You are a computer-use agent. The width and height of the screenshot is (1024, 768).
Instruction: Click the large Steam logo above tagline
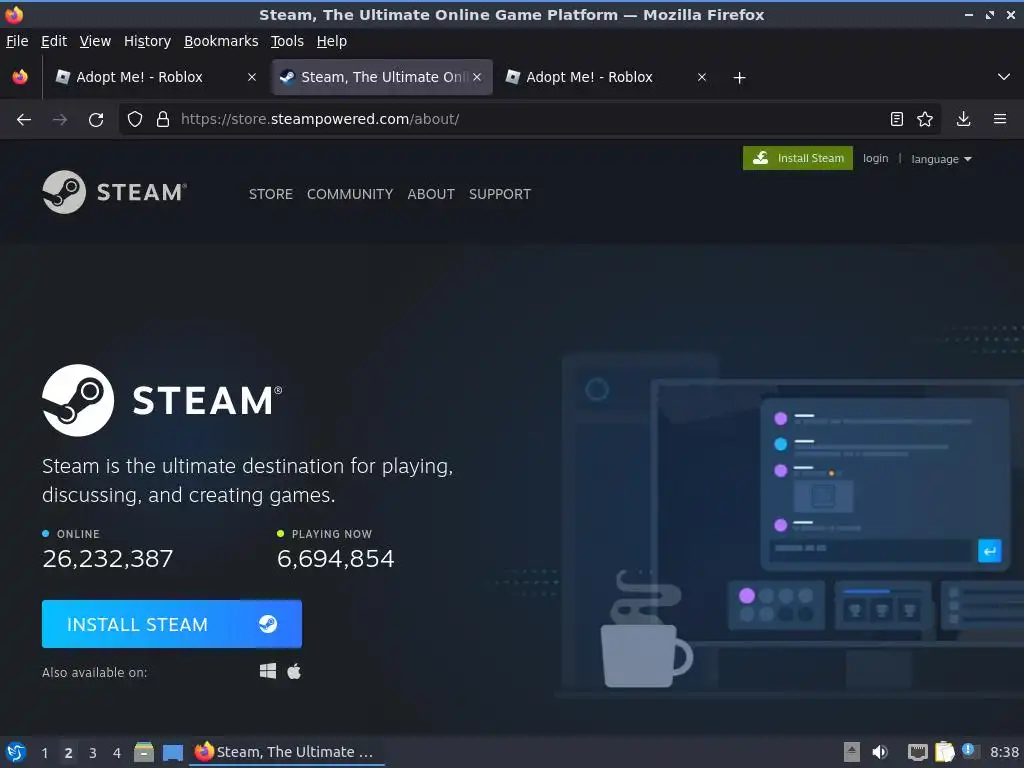[x=162, y=400]
